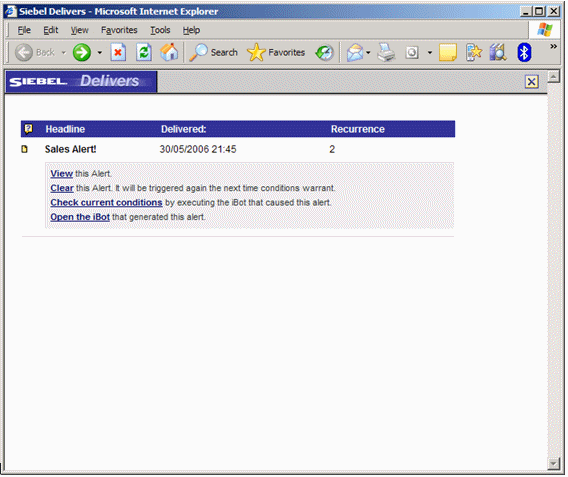Click the Clear alert link
The image size is (568, 477).
62,188
